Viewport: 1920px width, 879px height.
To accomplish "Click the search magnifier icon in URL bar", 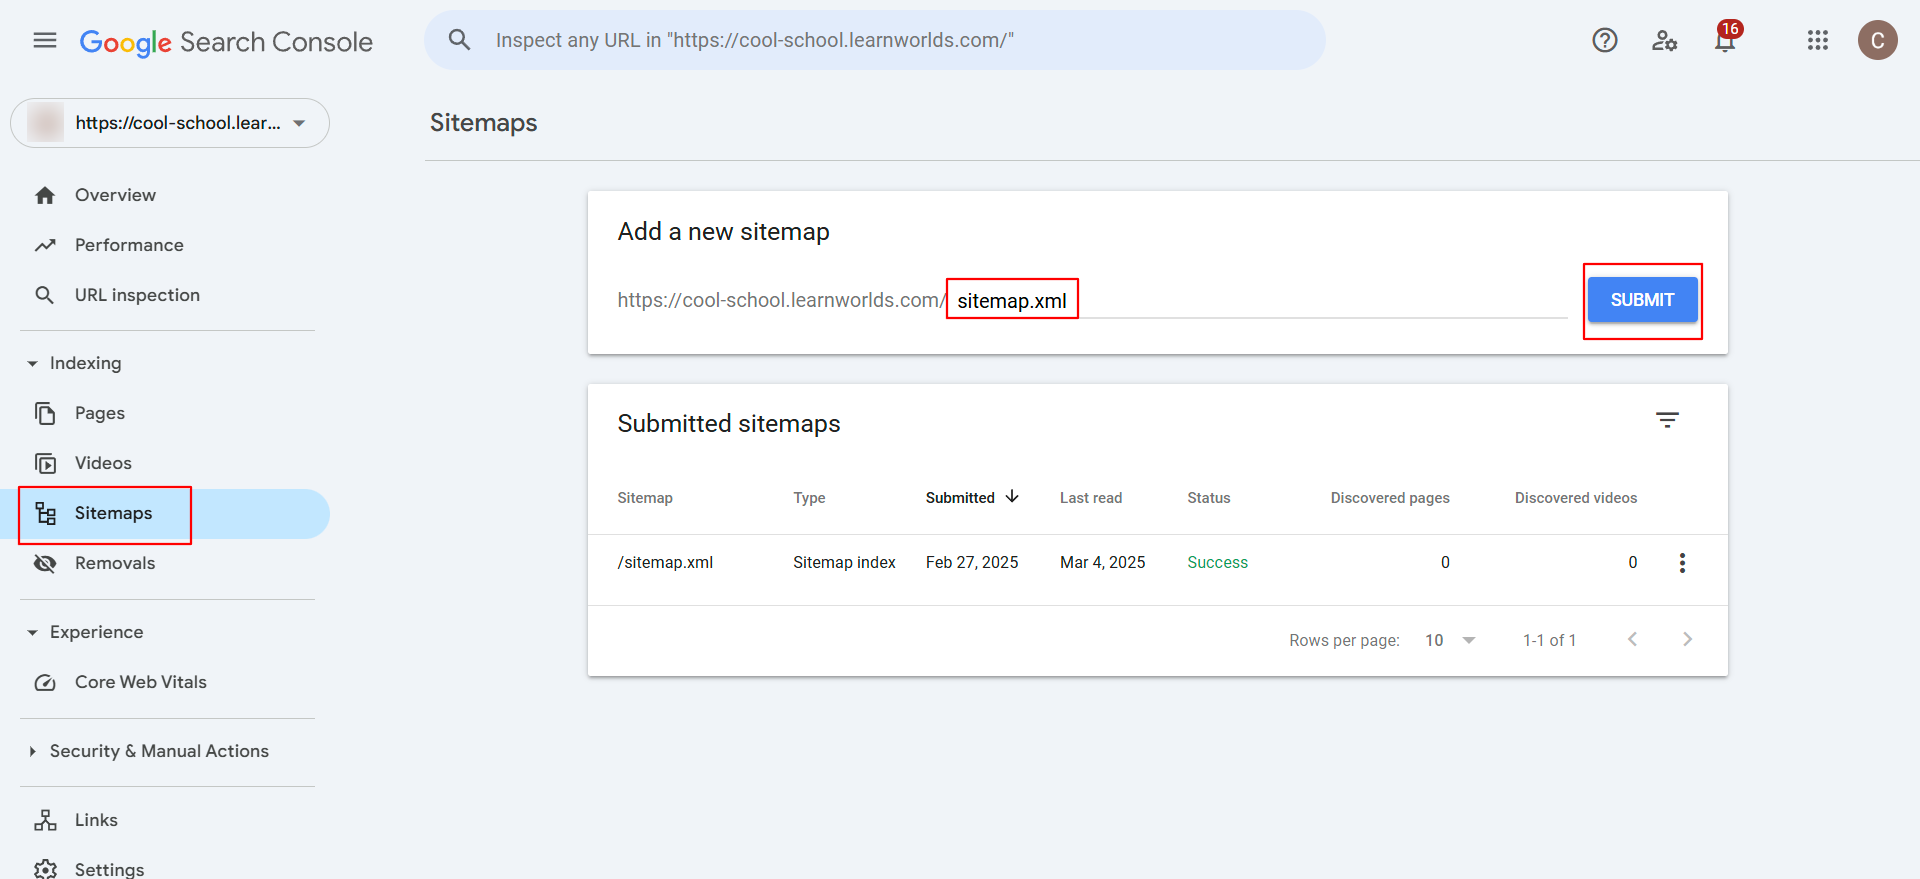I will [459, 40].
